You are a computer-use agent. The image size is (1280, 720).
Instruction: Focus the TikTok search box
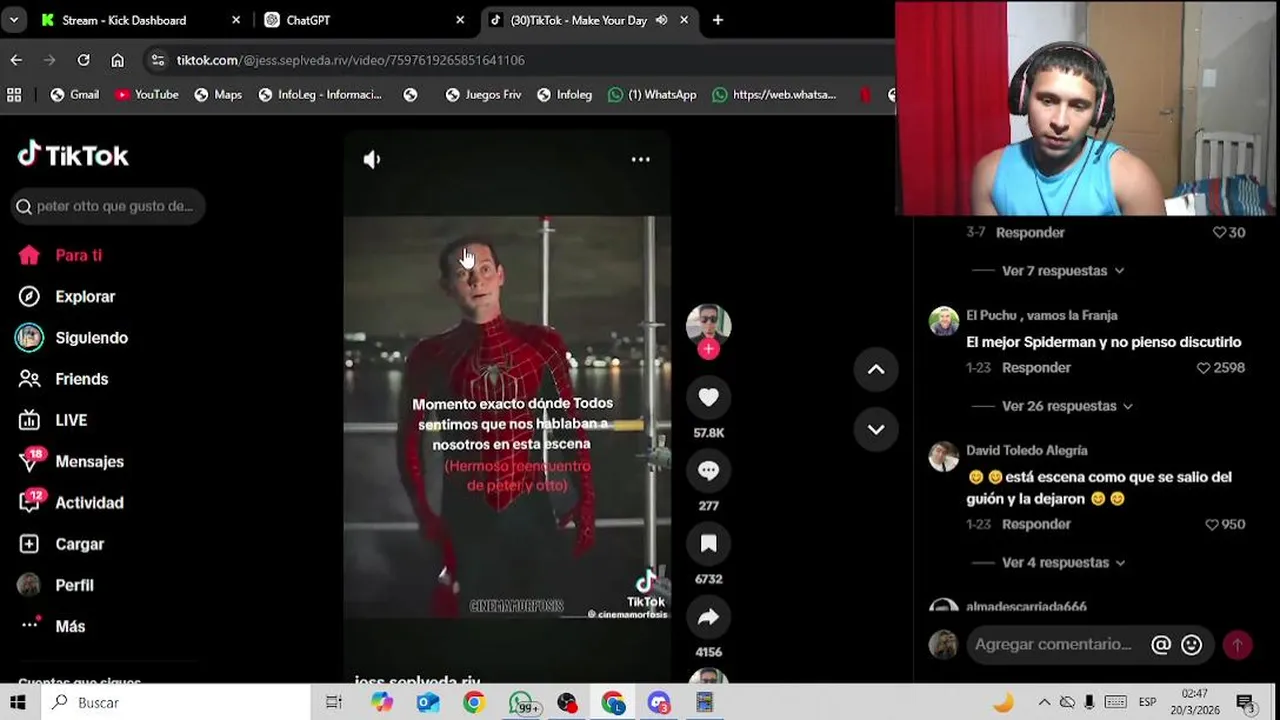(108, 206)
